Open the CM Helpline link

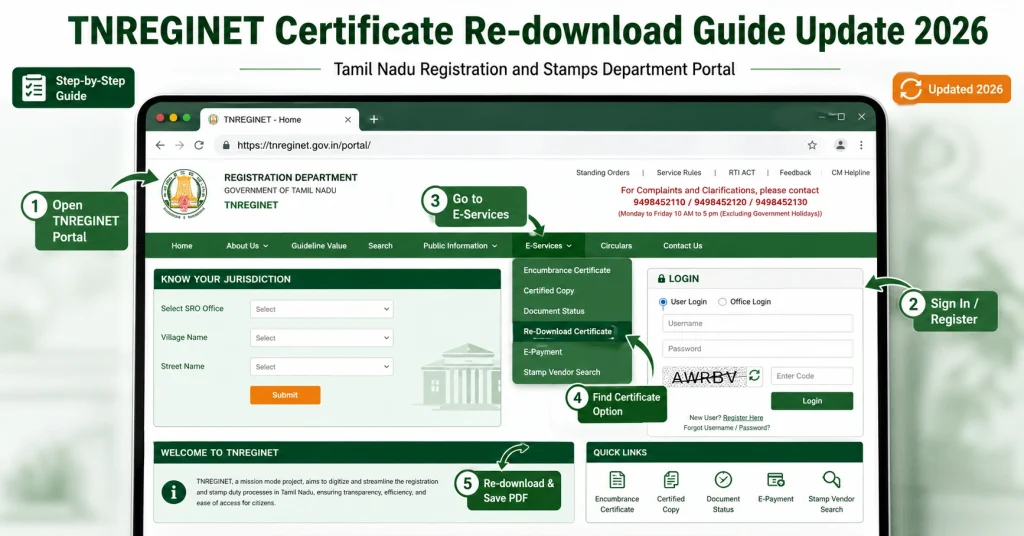pos(850,172)
